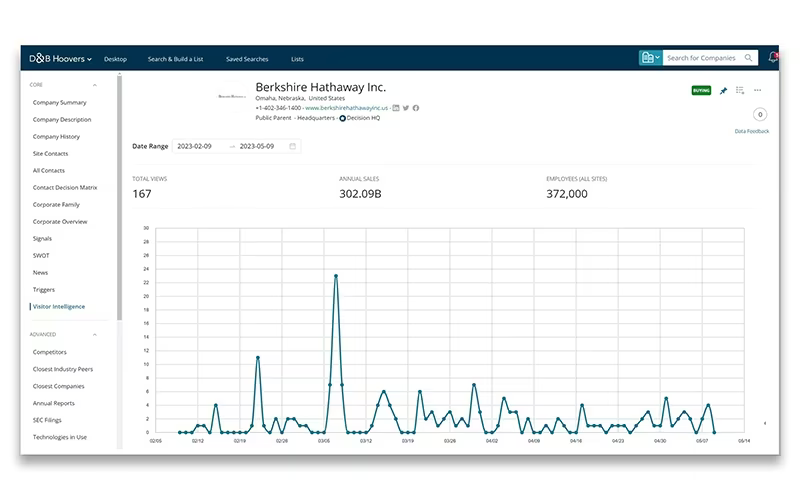Open the Twitter profile icon
The height and width of the screenshot is (500, 800).
click(x=406, y=108)
